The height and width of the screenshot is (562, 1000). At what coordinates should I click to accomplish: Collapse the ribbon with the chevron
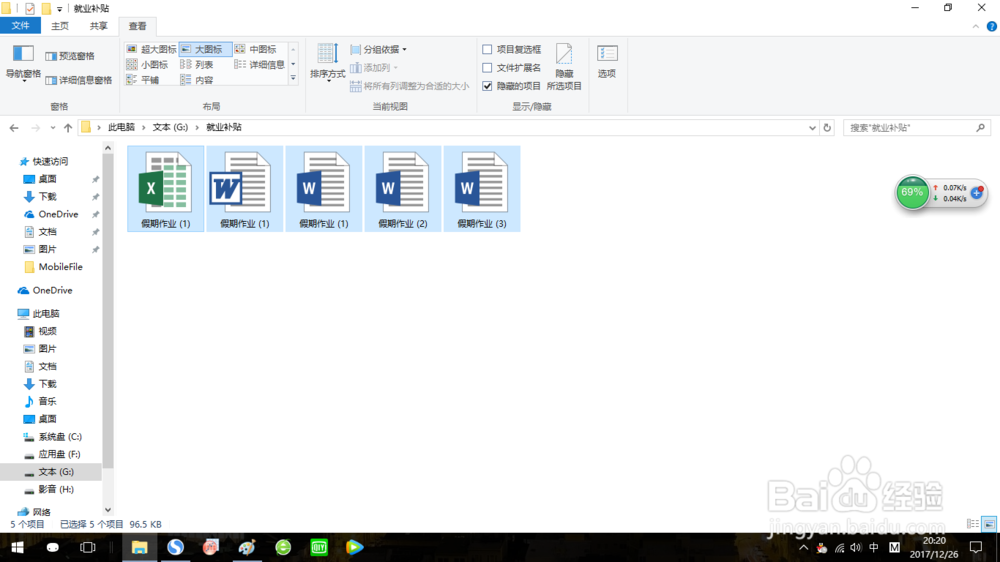[976, 26]
